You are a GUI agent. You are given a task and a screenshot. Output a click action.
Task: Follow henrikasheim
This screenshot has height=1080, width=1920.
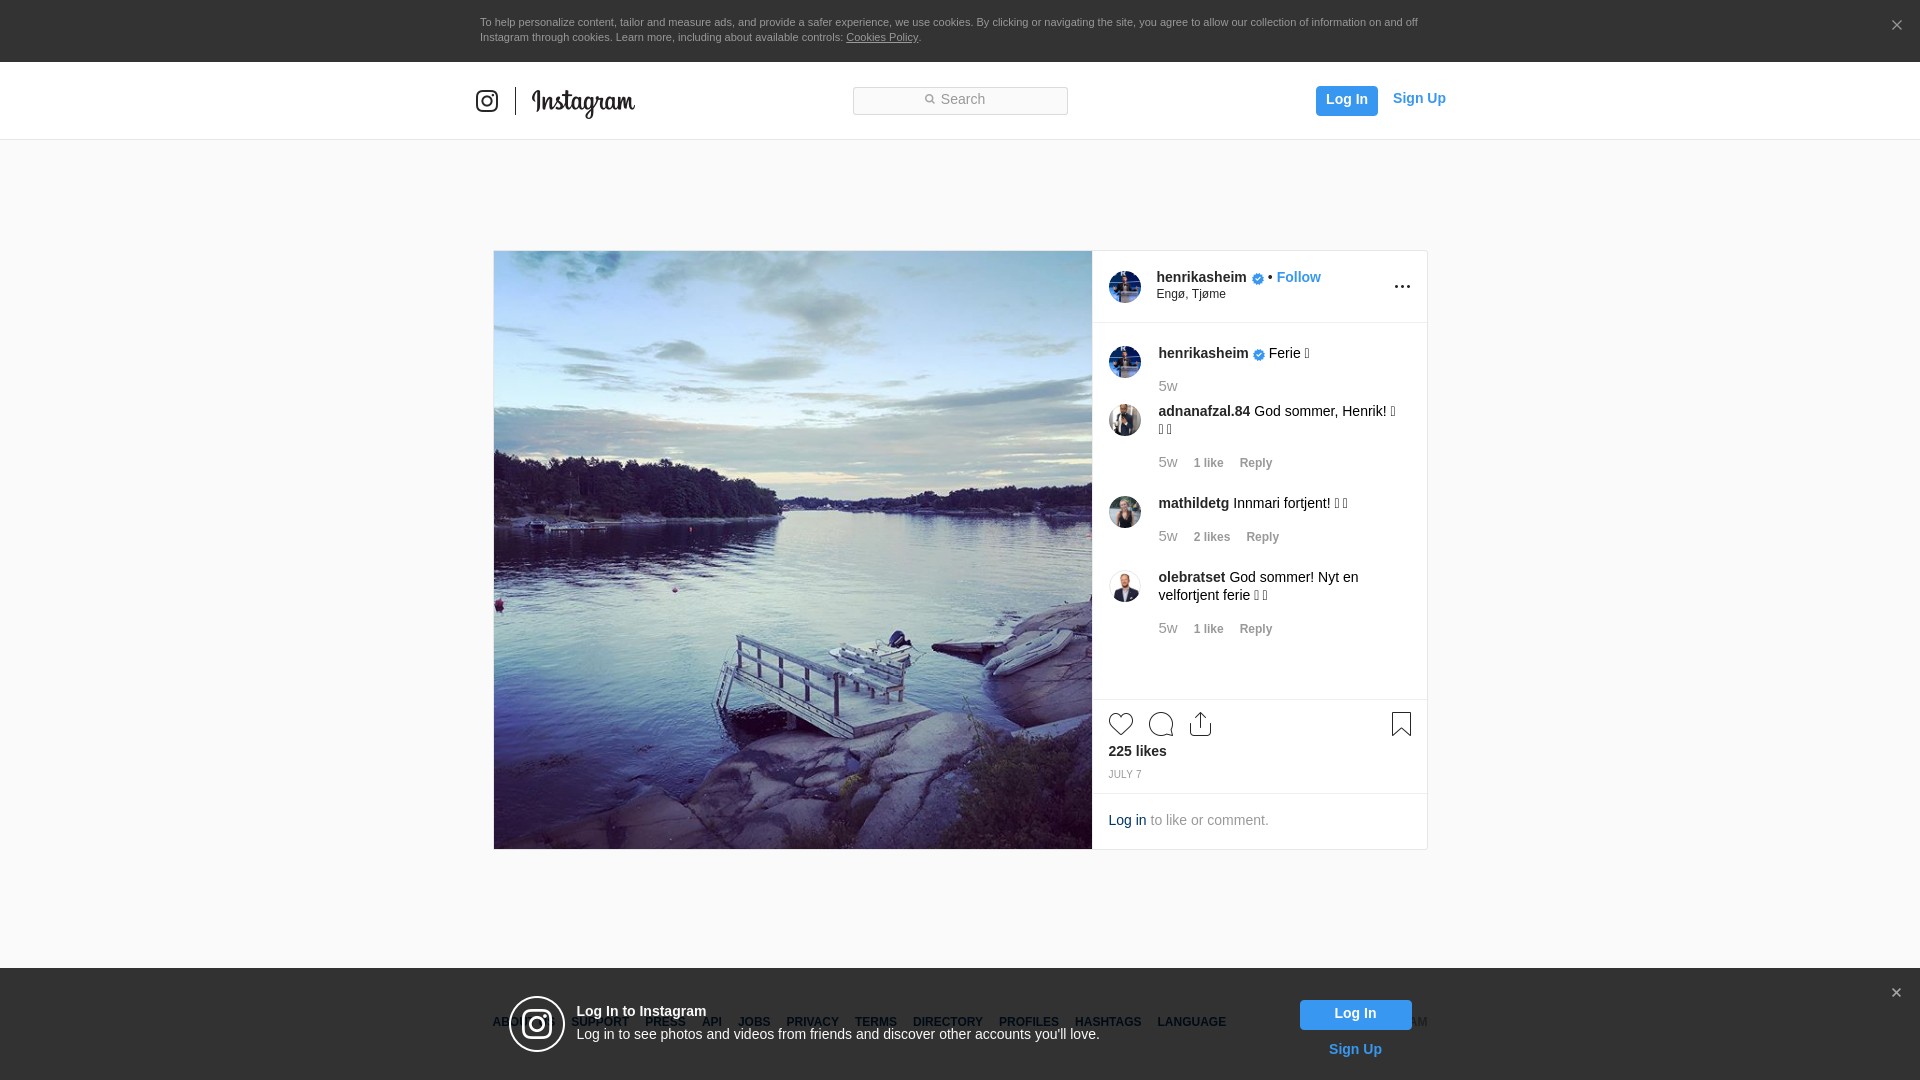click(1298, 277)
